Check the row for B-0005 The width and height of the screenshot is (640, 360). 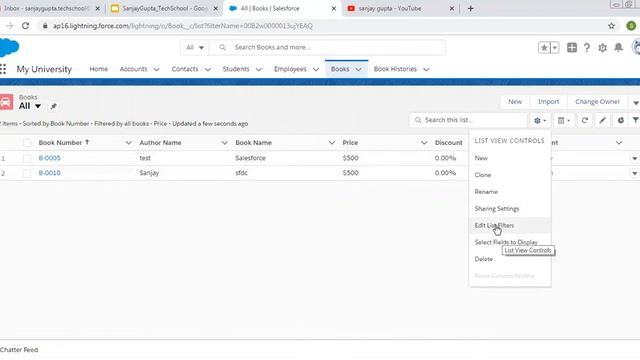pos(27,158)
